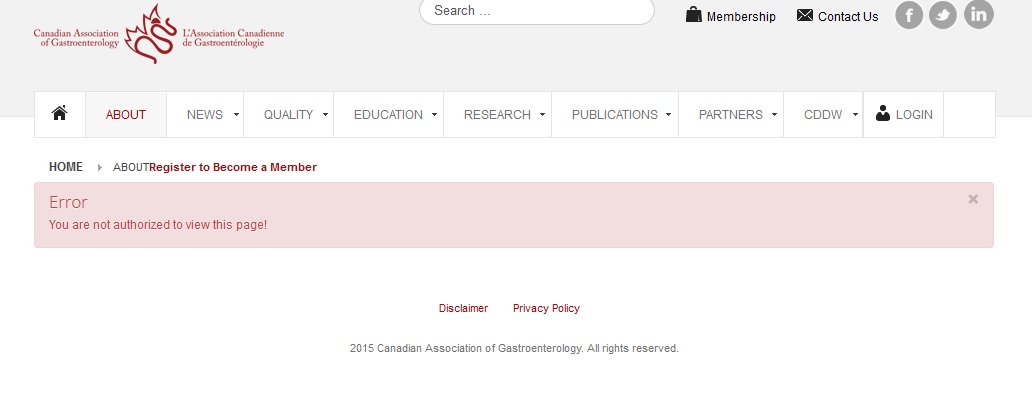Open the Privacy Policy link
This screenshot has width=1032, height=394.
tap(546, 308)
